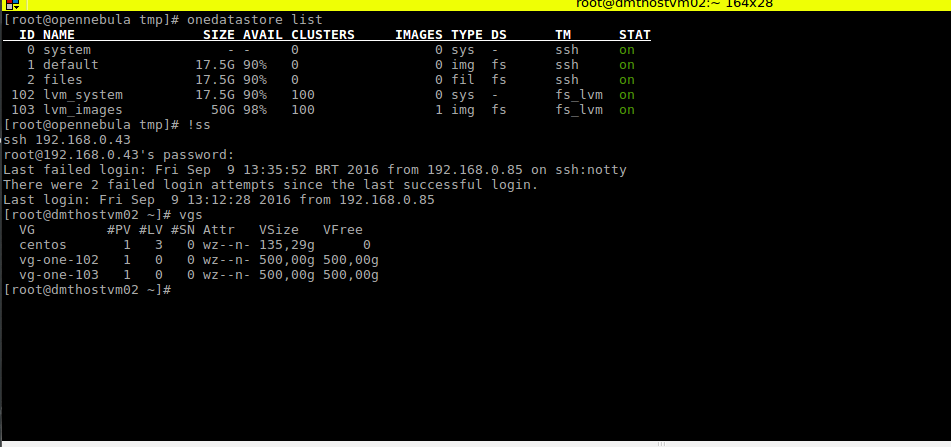Select the SIZE column header
951x447 pixels.
tap(219, 35)
